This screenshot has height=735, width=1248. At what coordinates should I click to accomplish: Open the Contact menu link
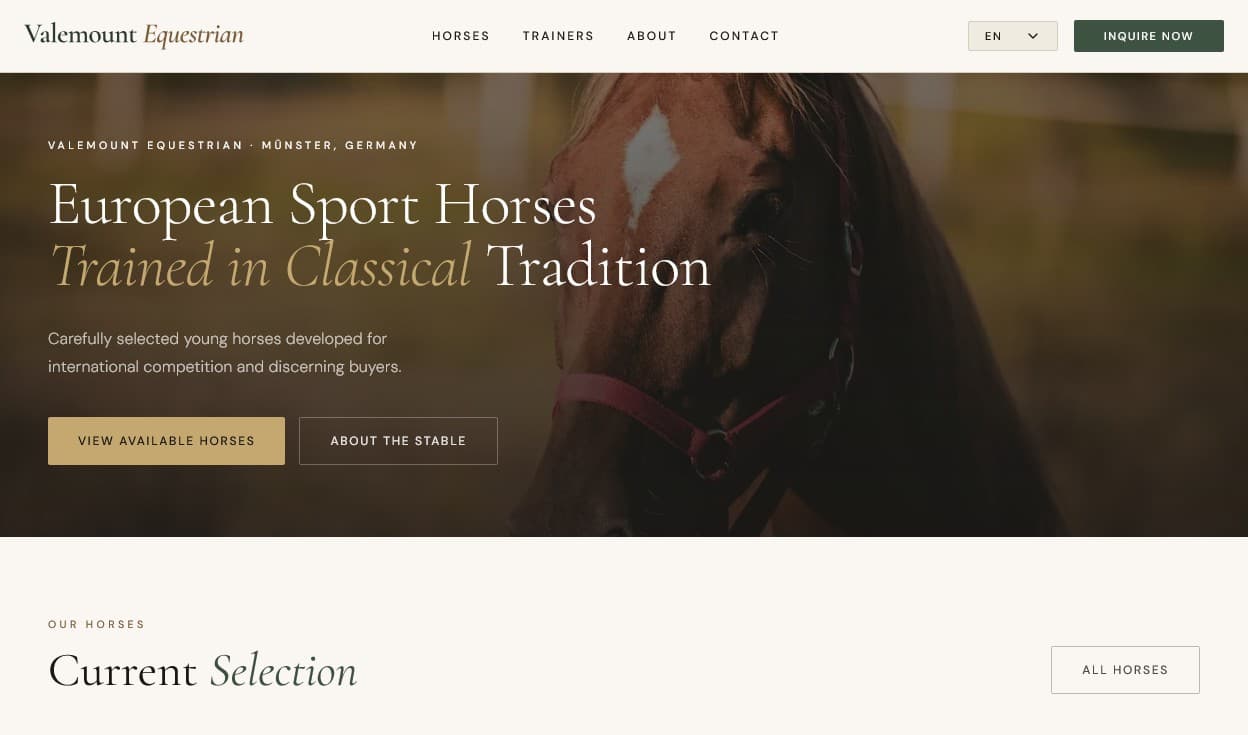click(744, 36)
